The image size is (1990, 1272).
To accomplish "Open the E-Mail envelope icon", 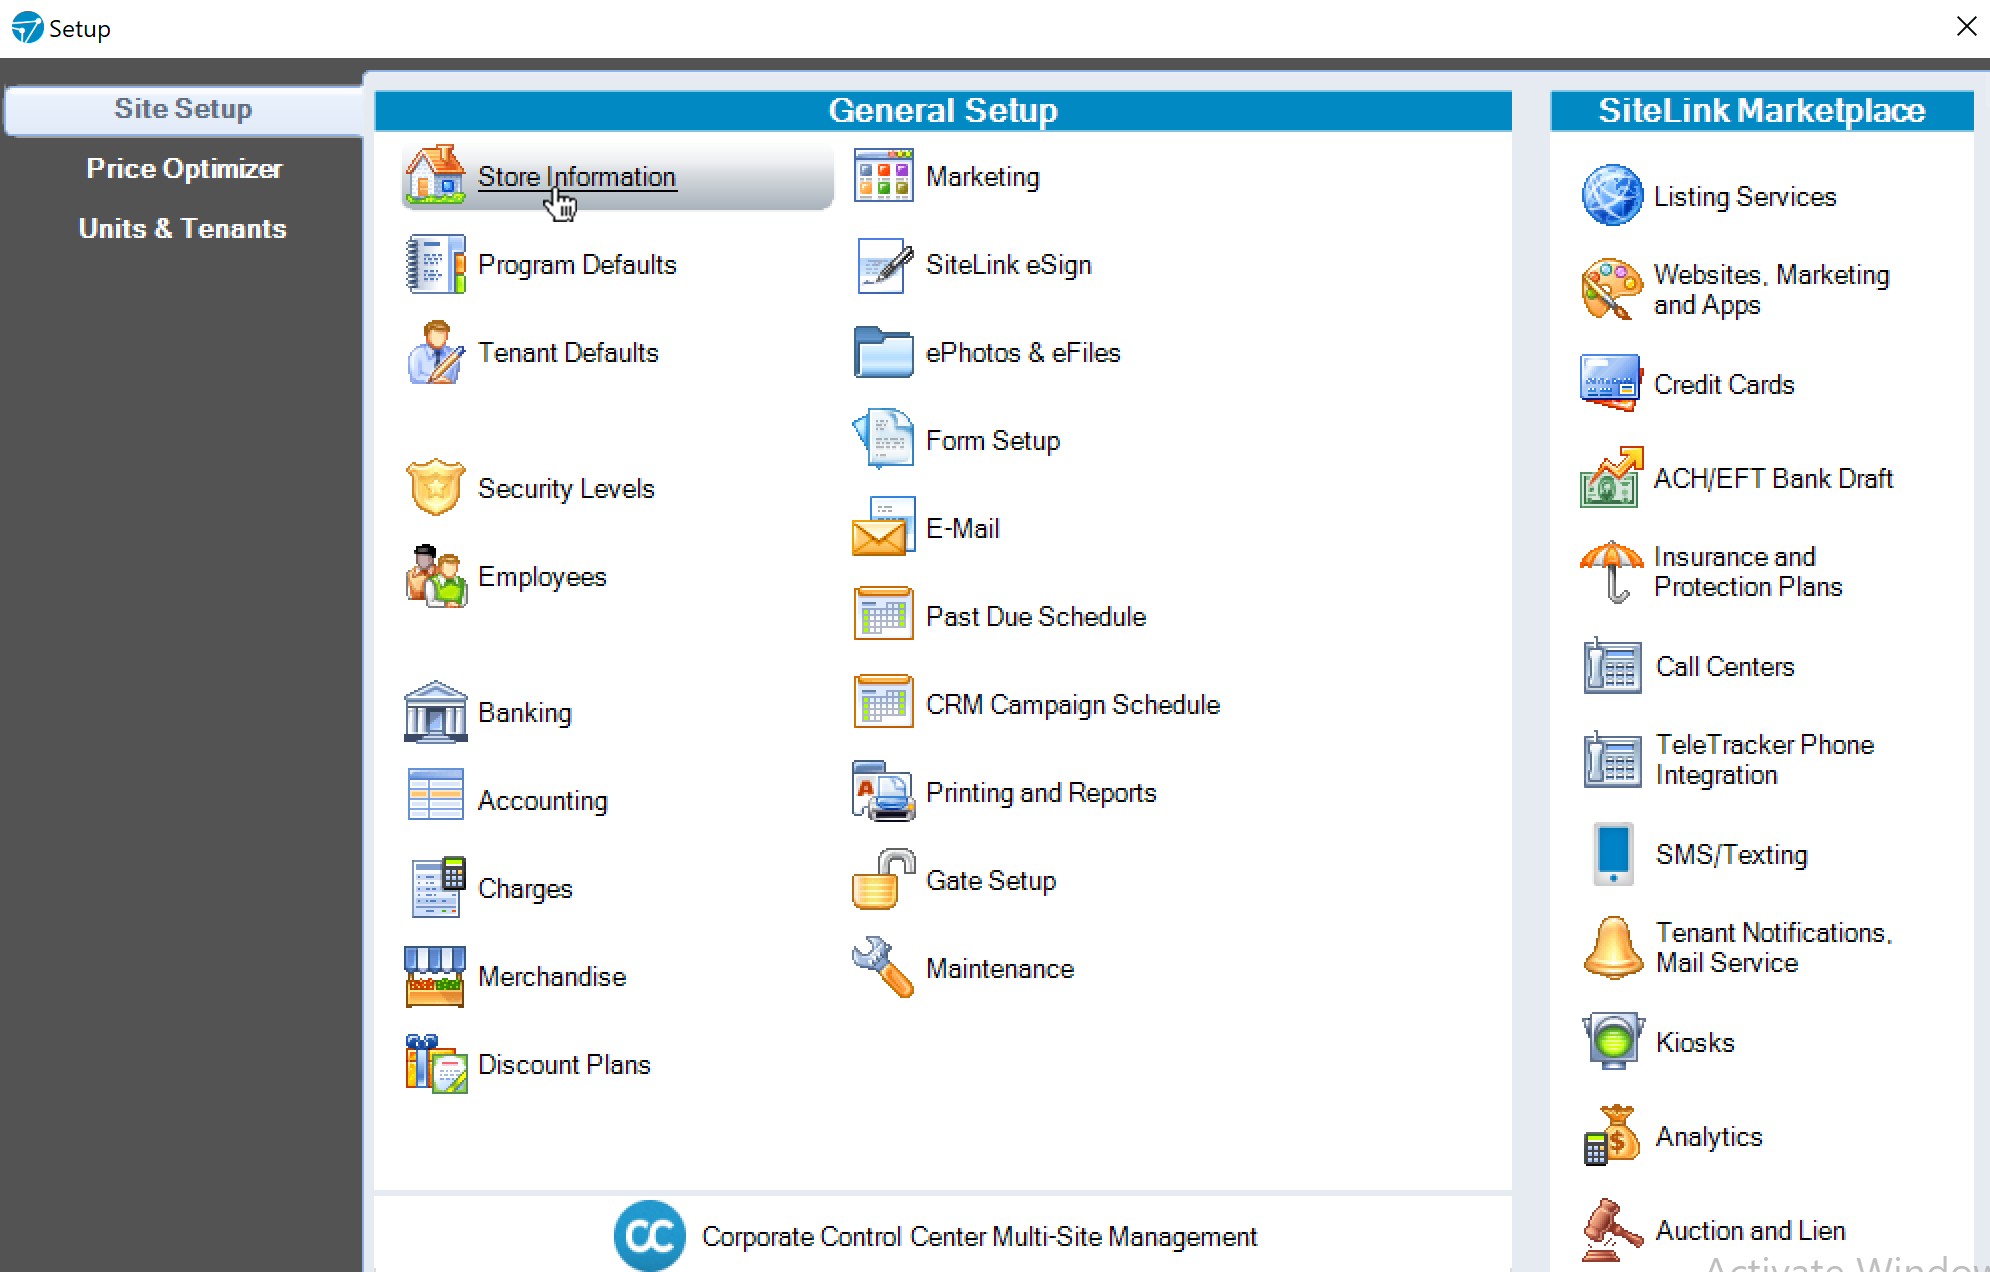I will [x=883, y=527].
